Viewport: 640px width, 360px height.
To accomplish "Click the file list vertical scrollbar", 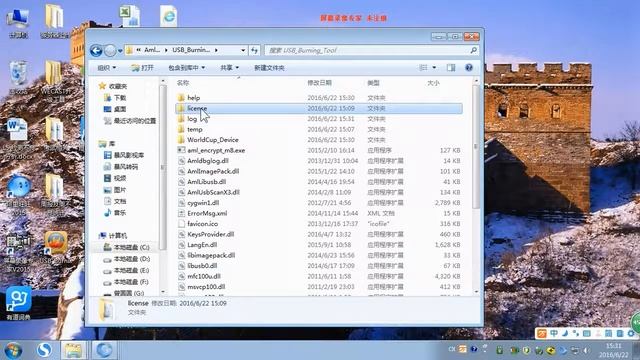I will pyautogui.click(x=476, y=147).
